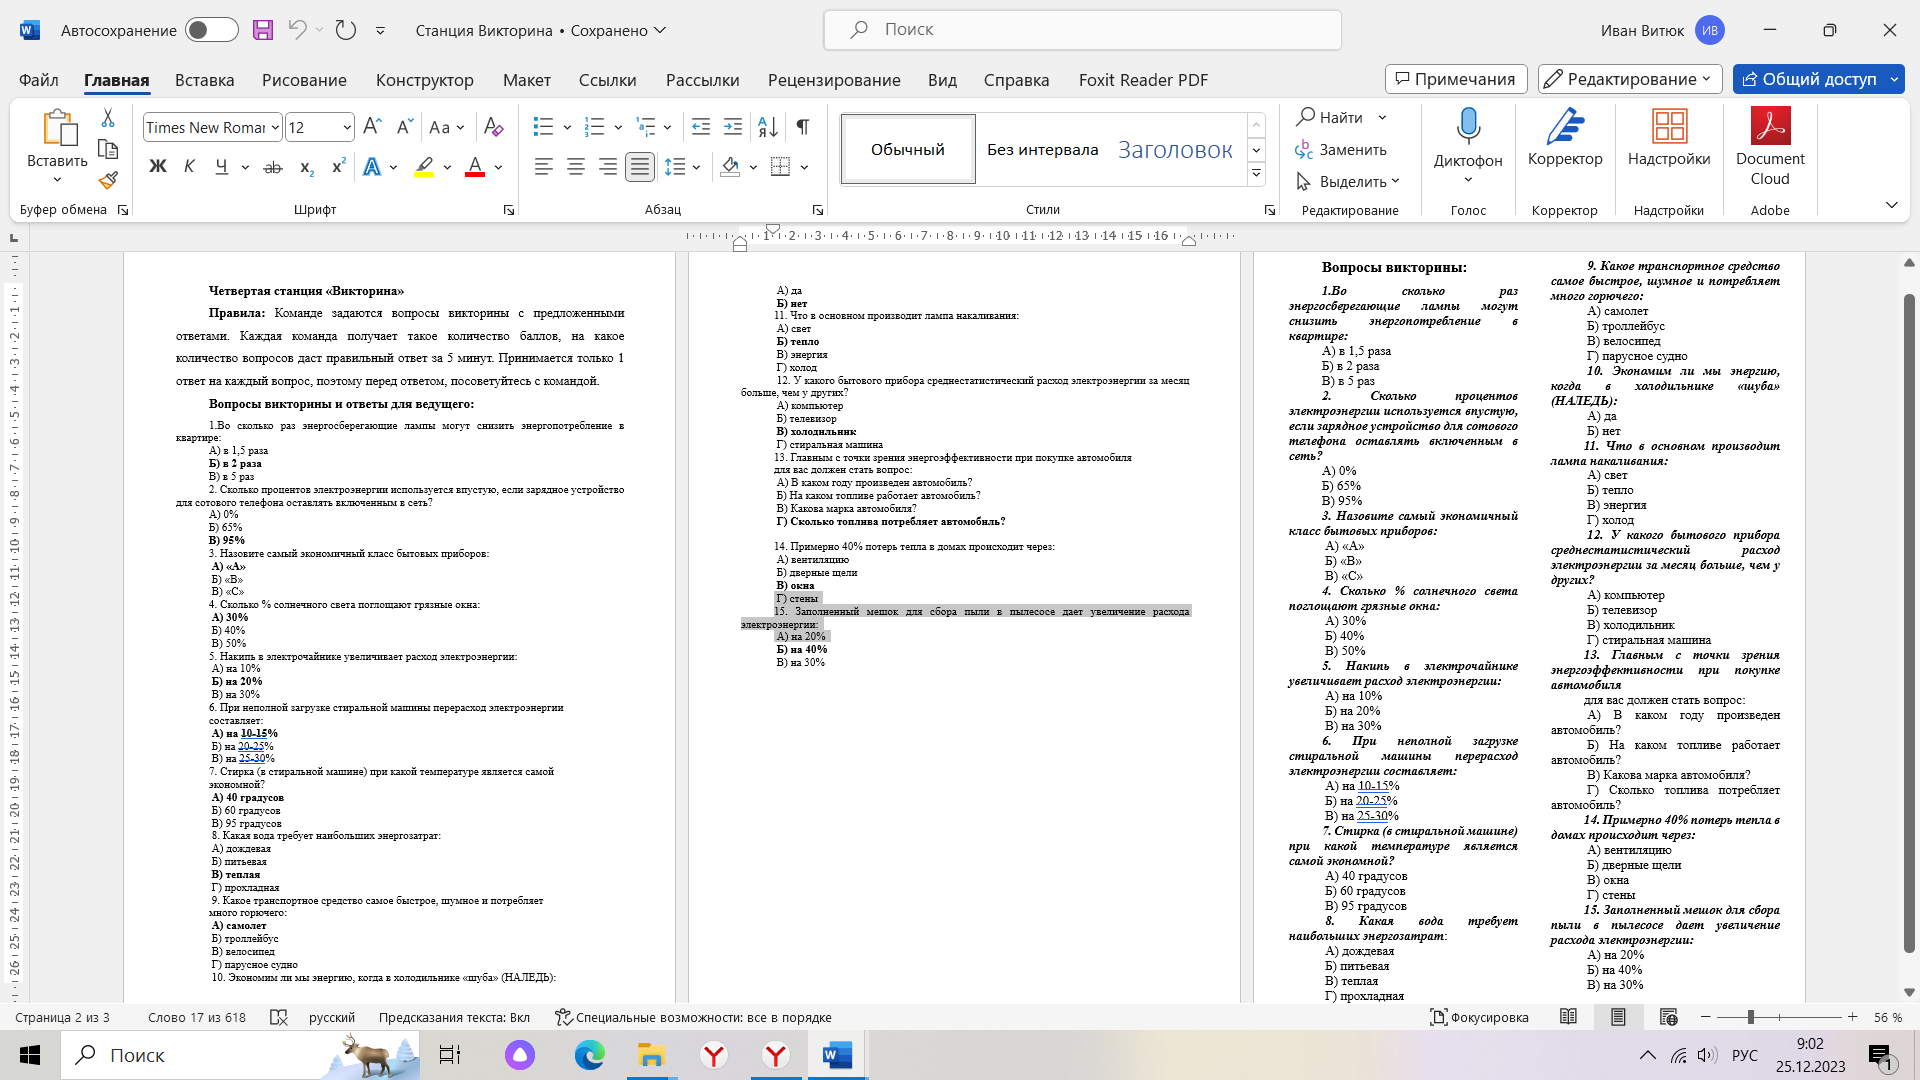Open the font name dropdown
This screenshot has width=1920, height=1080.
(275, 127)
